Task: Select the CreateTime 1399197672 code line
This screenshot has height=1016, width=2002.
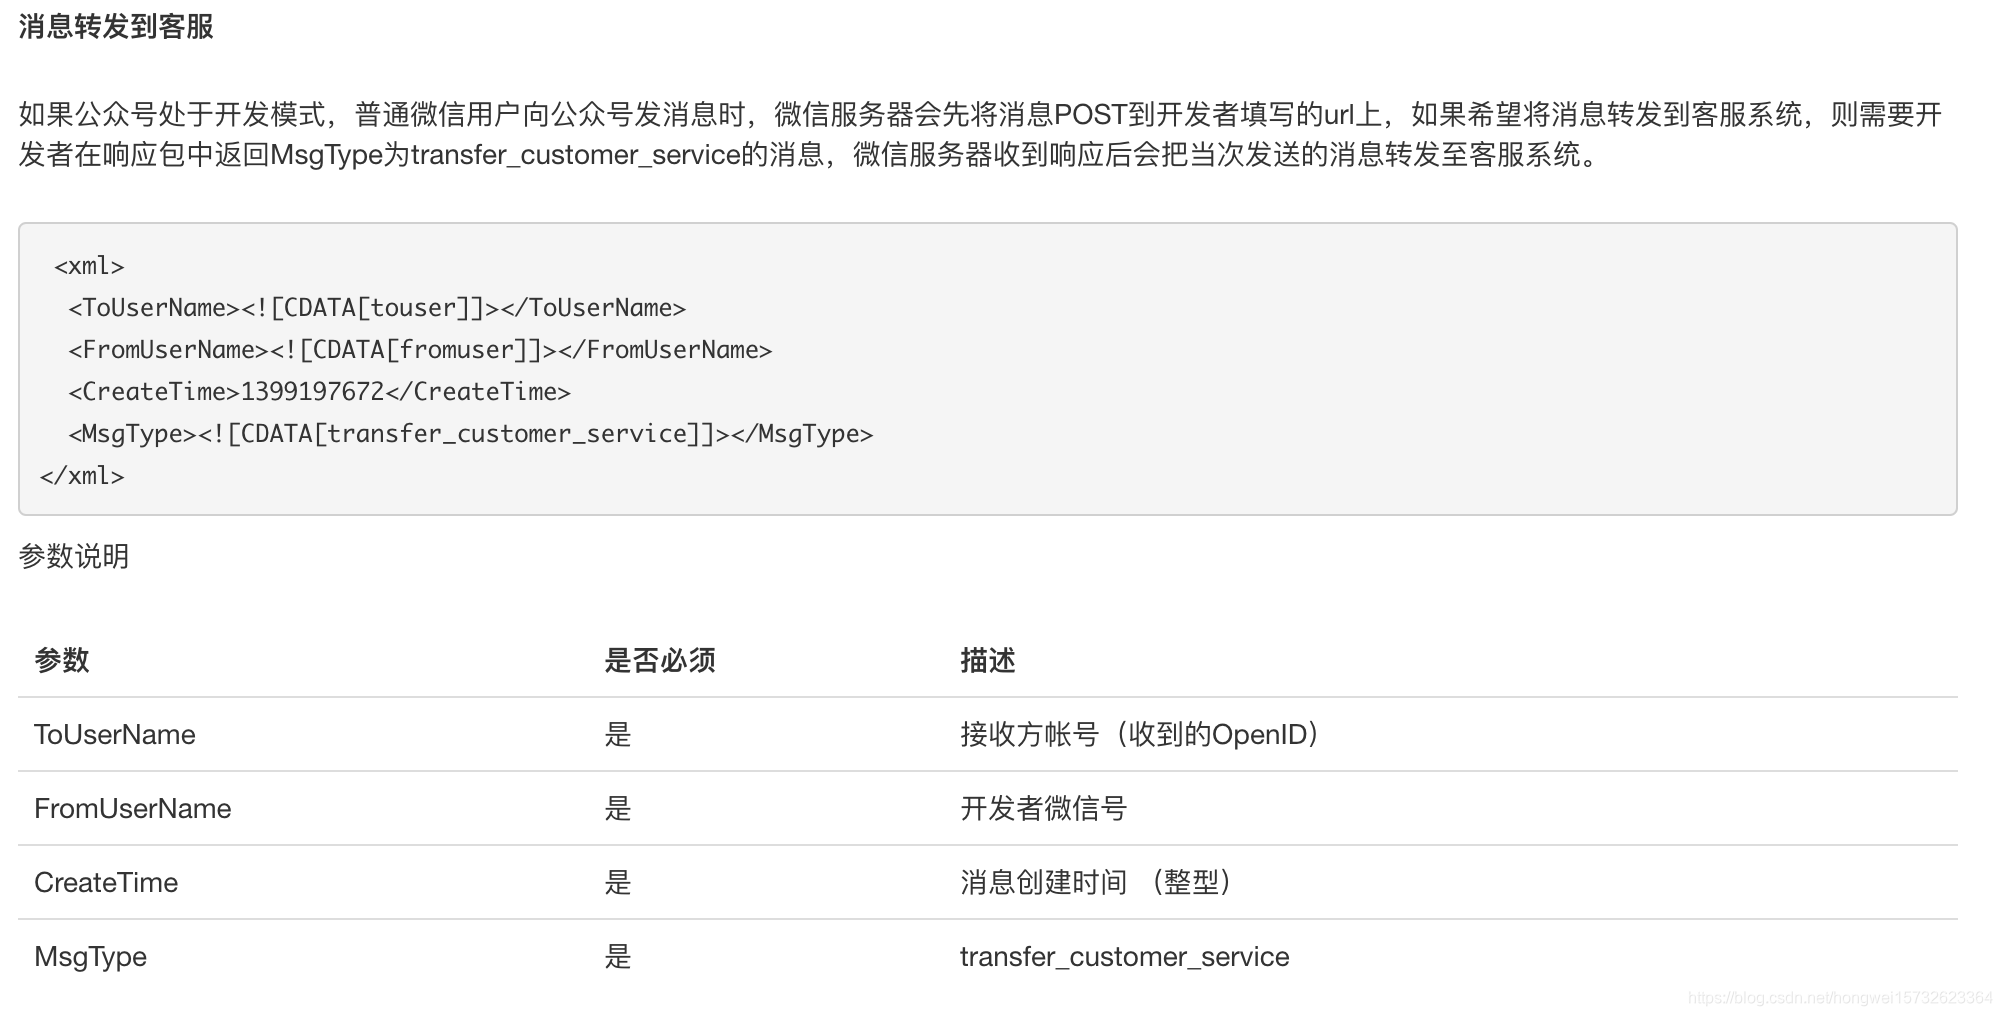Action: point(319,392)
